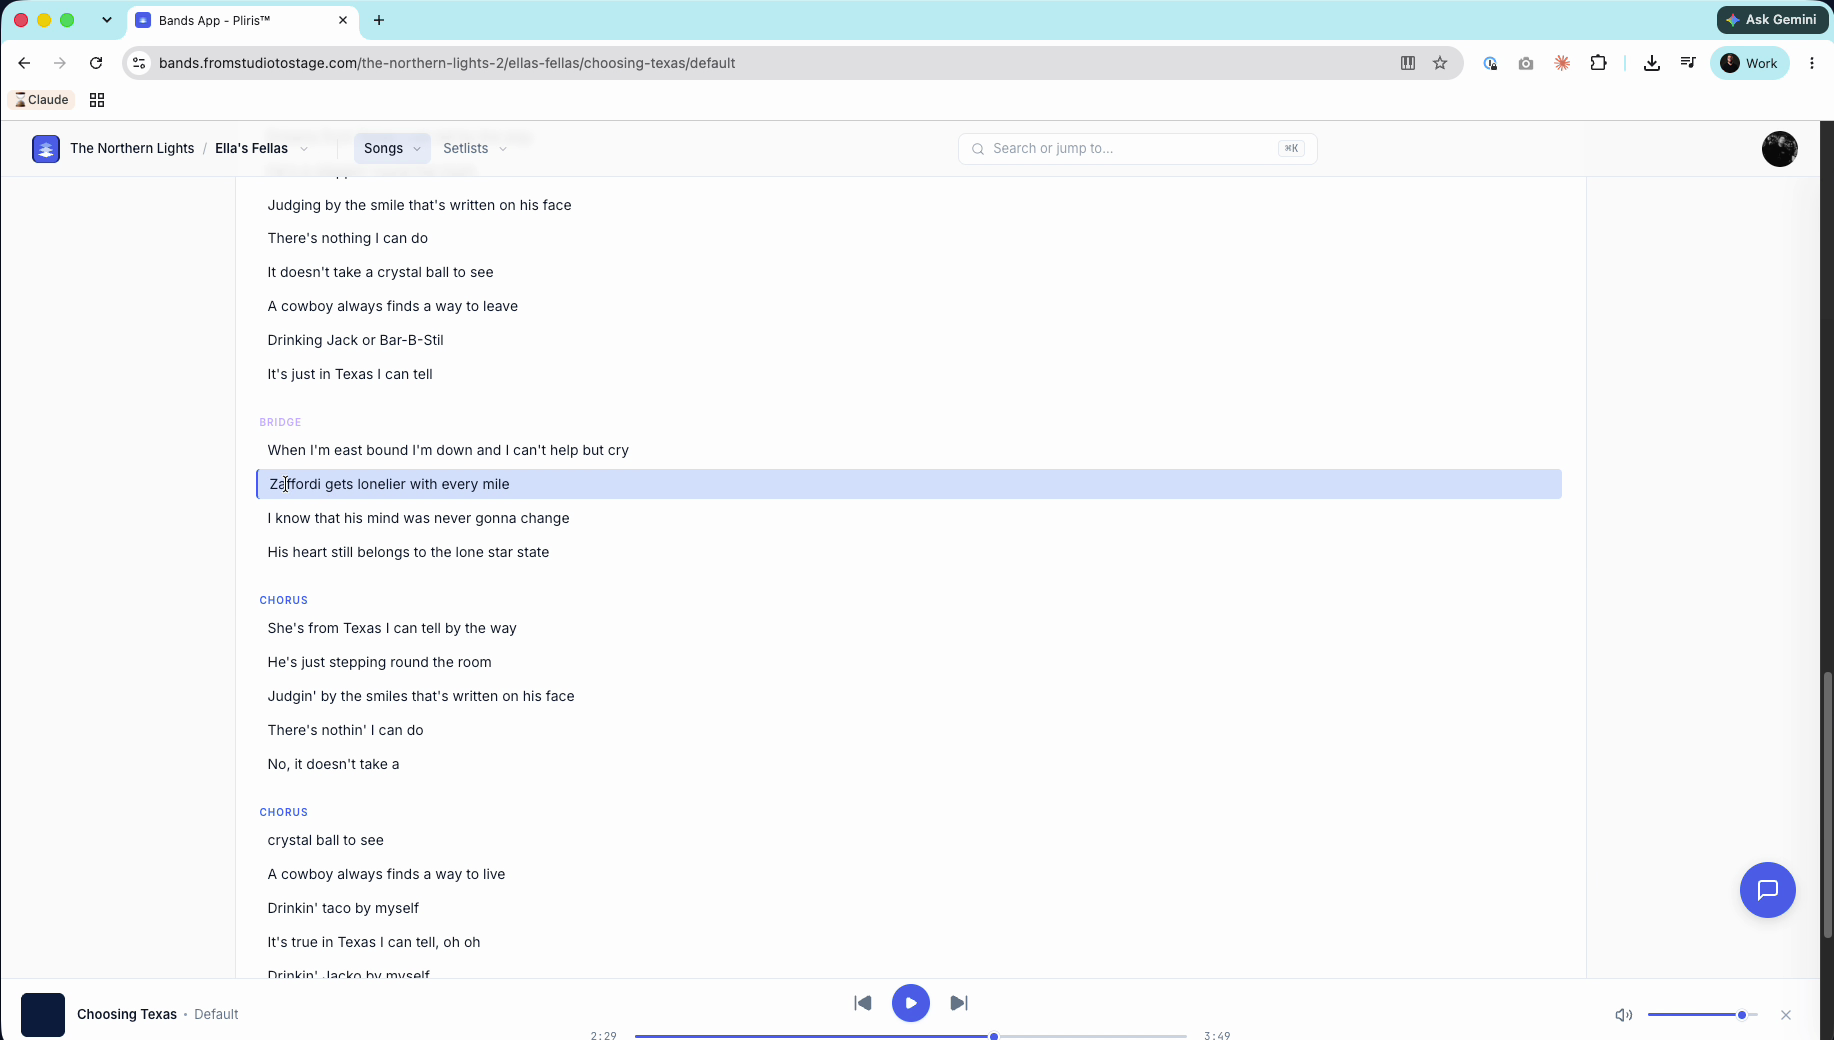Image resolution: width=1834 pixels, height=1040 pixels.
Task: Click the orange asterisk extension icon
Action: pos(1562,63)
